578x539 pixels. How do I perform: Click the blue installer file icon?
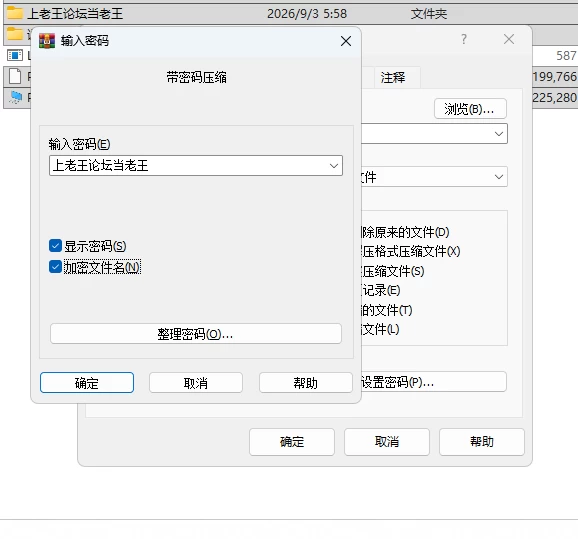click(15, 97)
